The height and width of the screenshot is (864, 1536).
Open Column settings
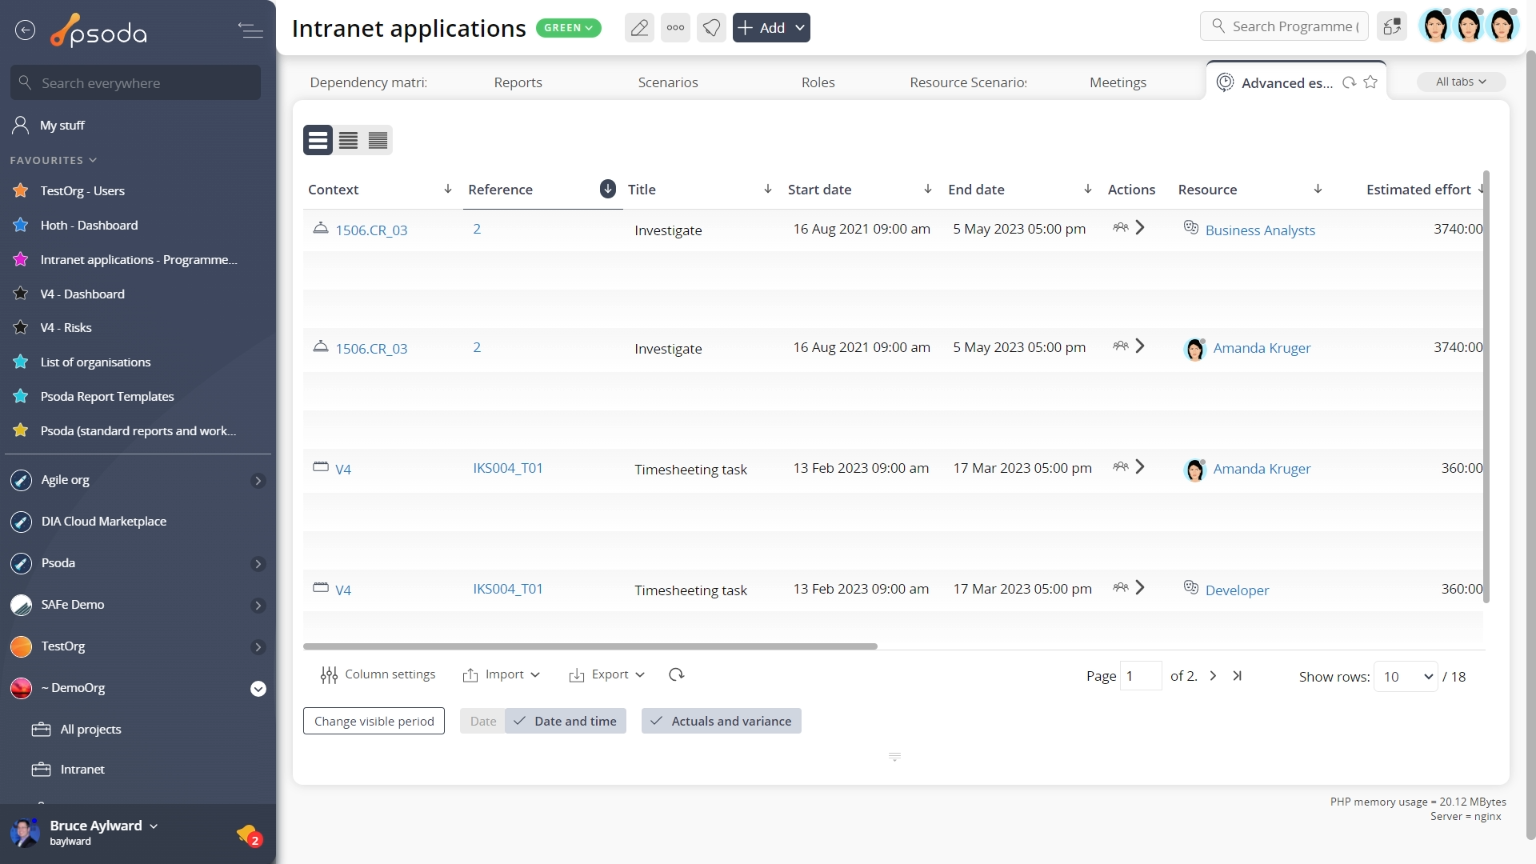[x=378, y=675]
